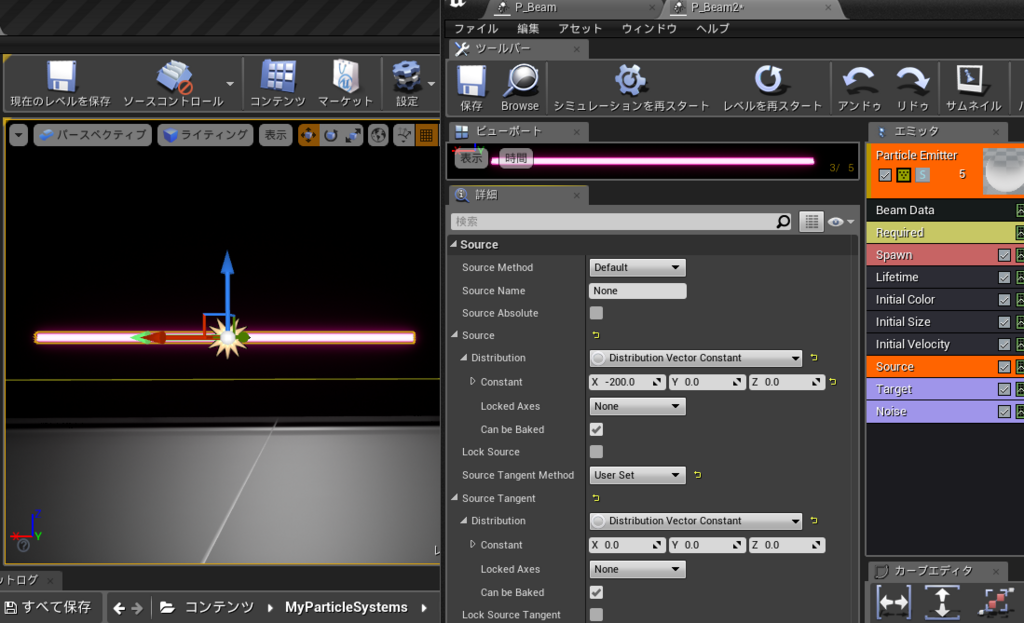This screenshot has height=623, width=1024.
Task: Open Source Method dropdown
Action: tap(637, 267)
